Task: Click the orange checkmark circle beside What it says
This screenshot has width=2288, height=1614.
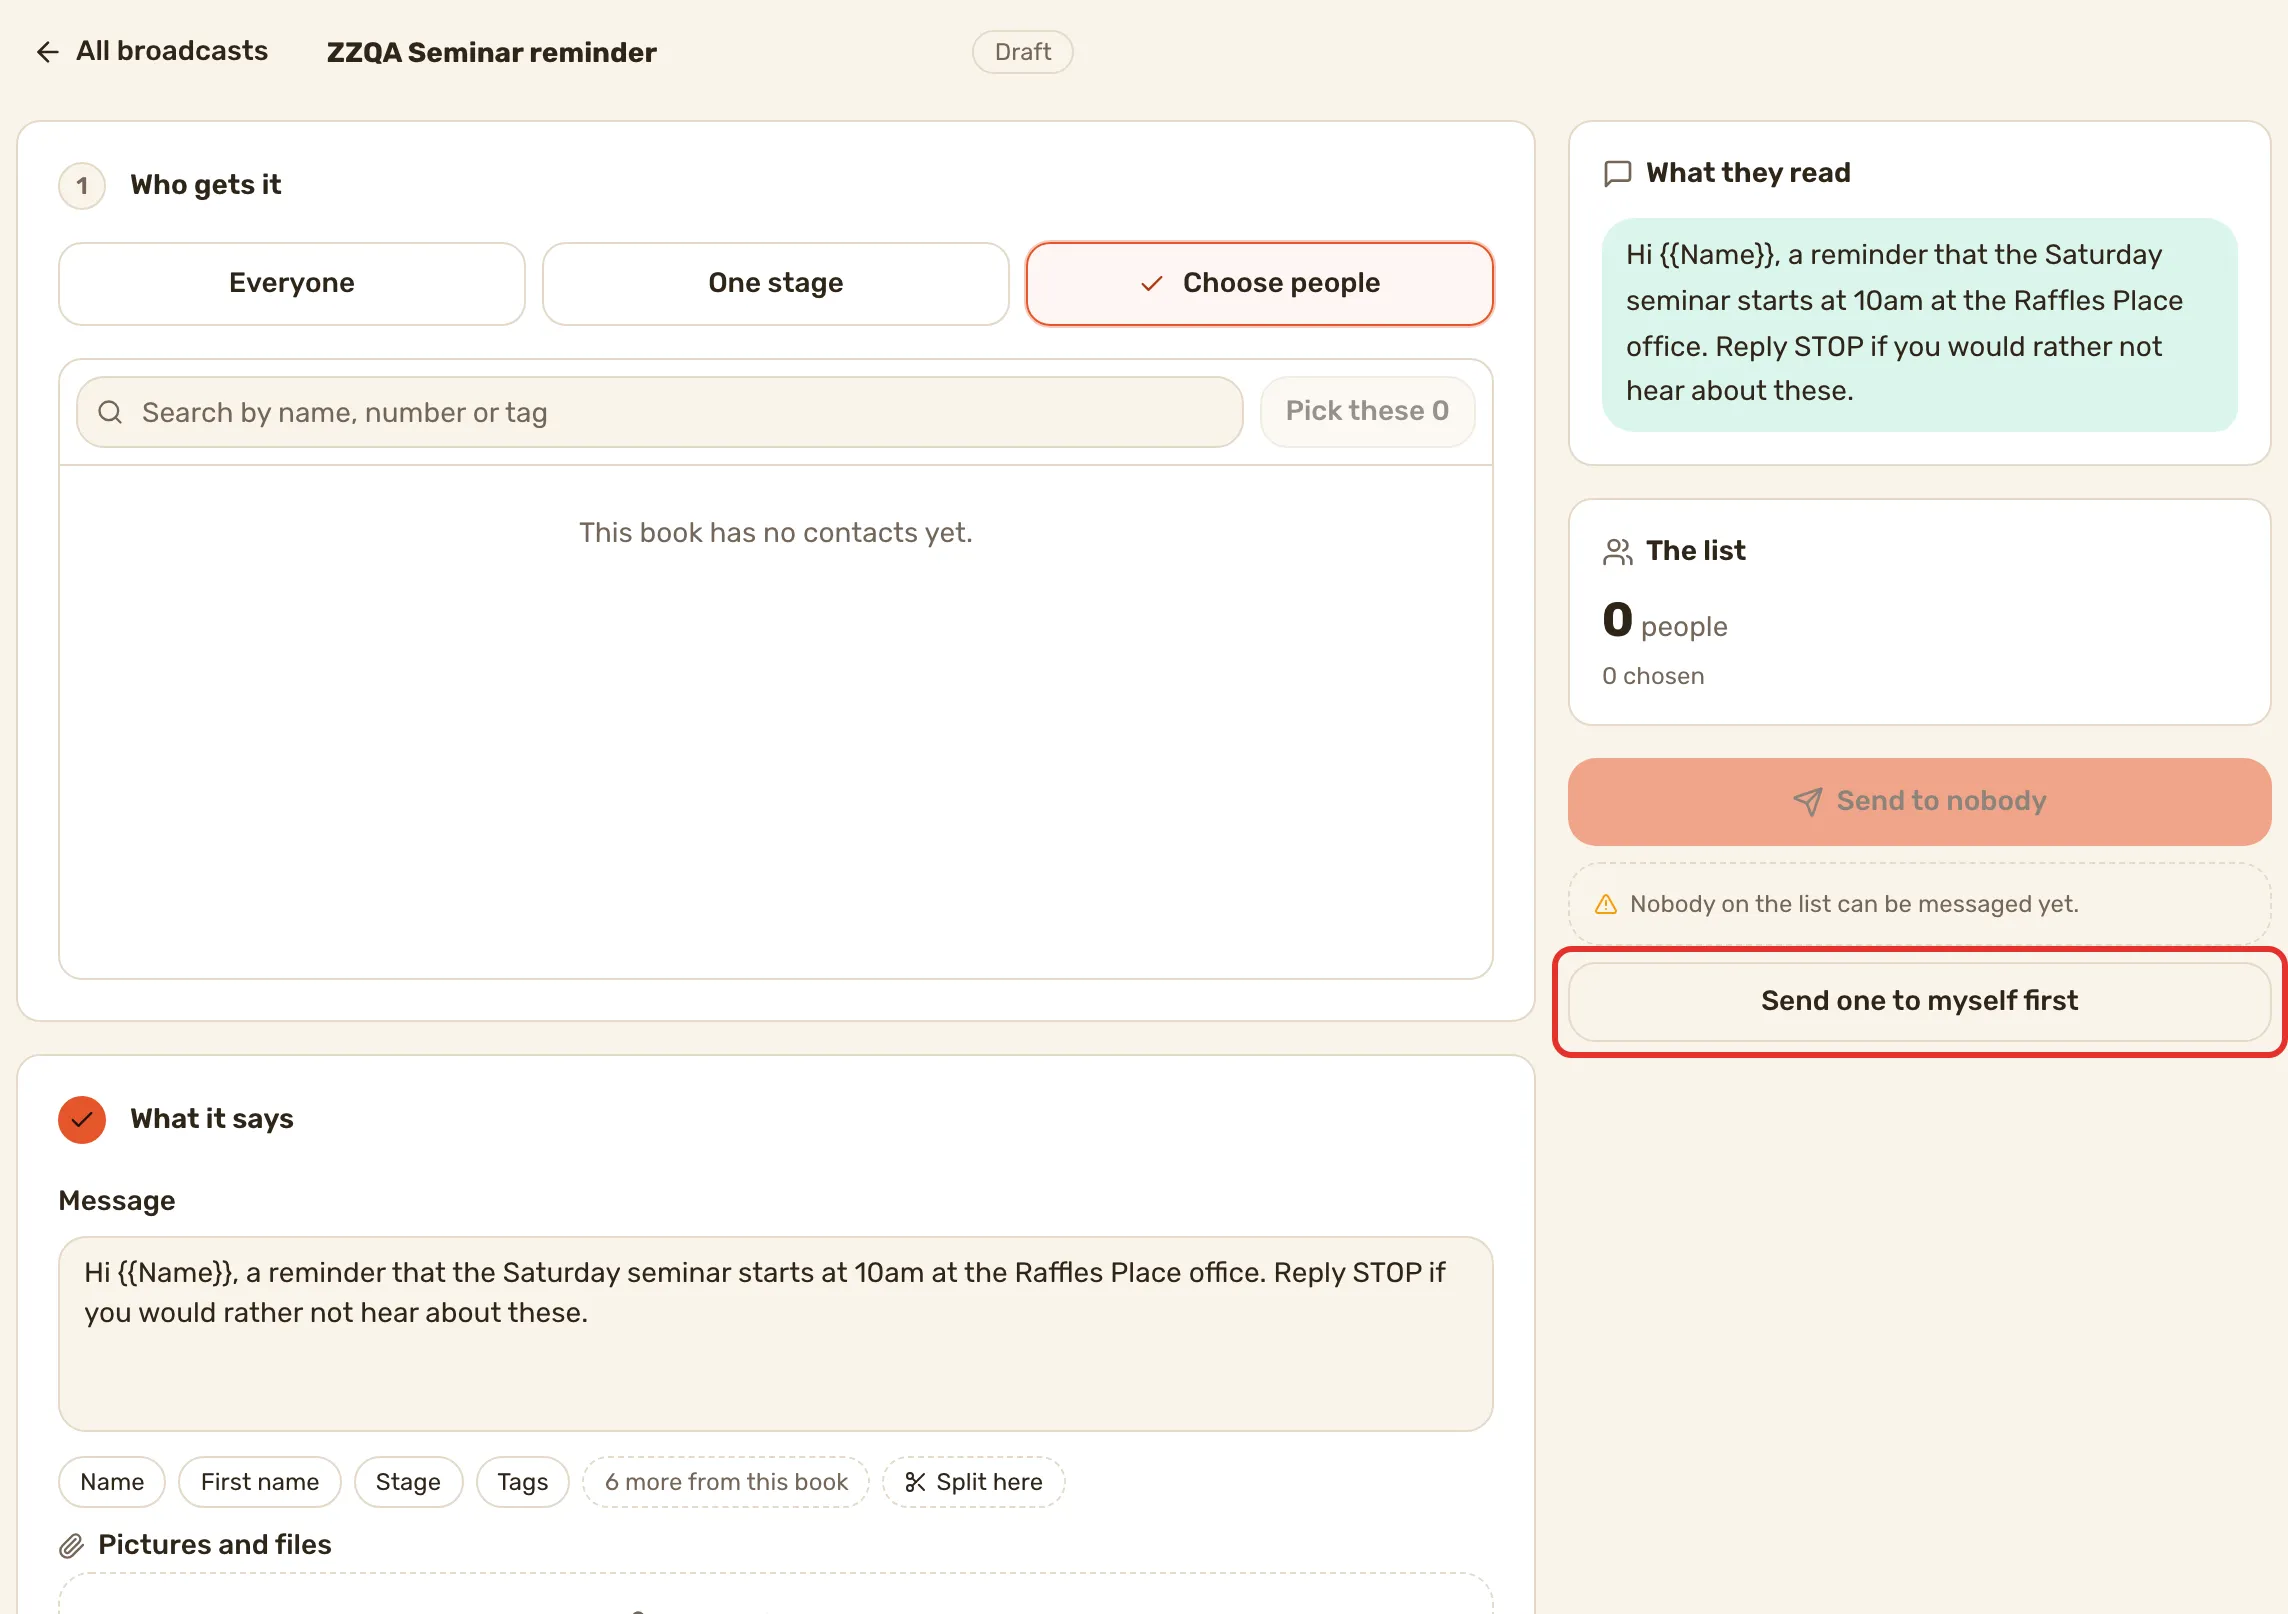Action: [x=82, y=1119]
